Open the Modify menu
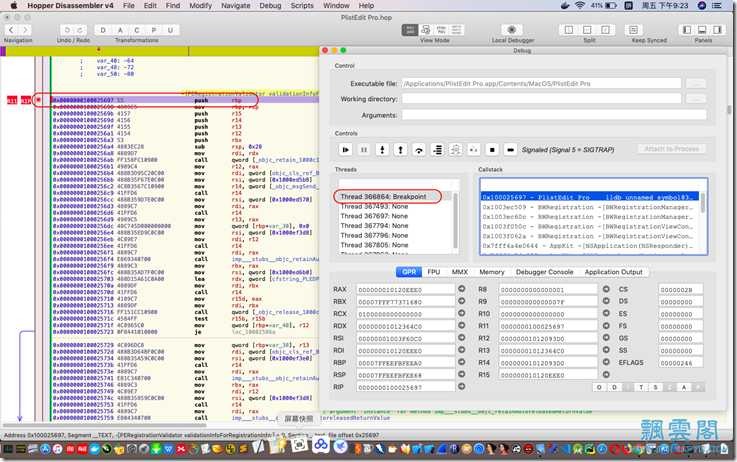This screenshot has width=737, height=462. (x=200, y=6)
